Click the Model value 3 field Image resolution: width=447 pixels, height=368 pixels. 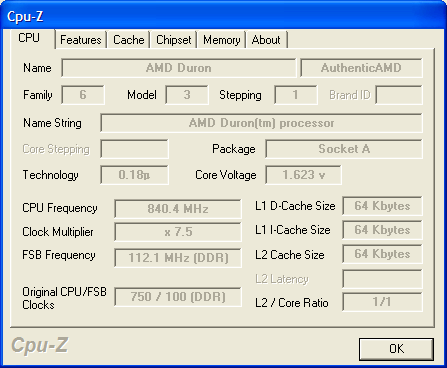coord(187,95)
